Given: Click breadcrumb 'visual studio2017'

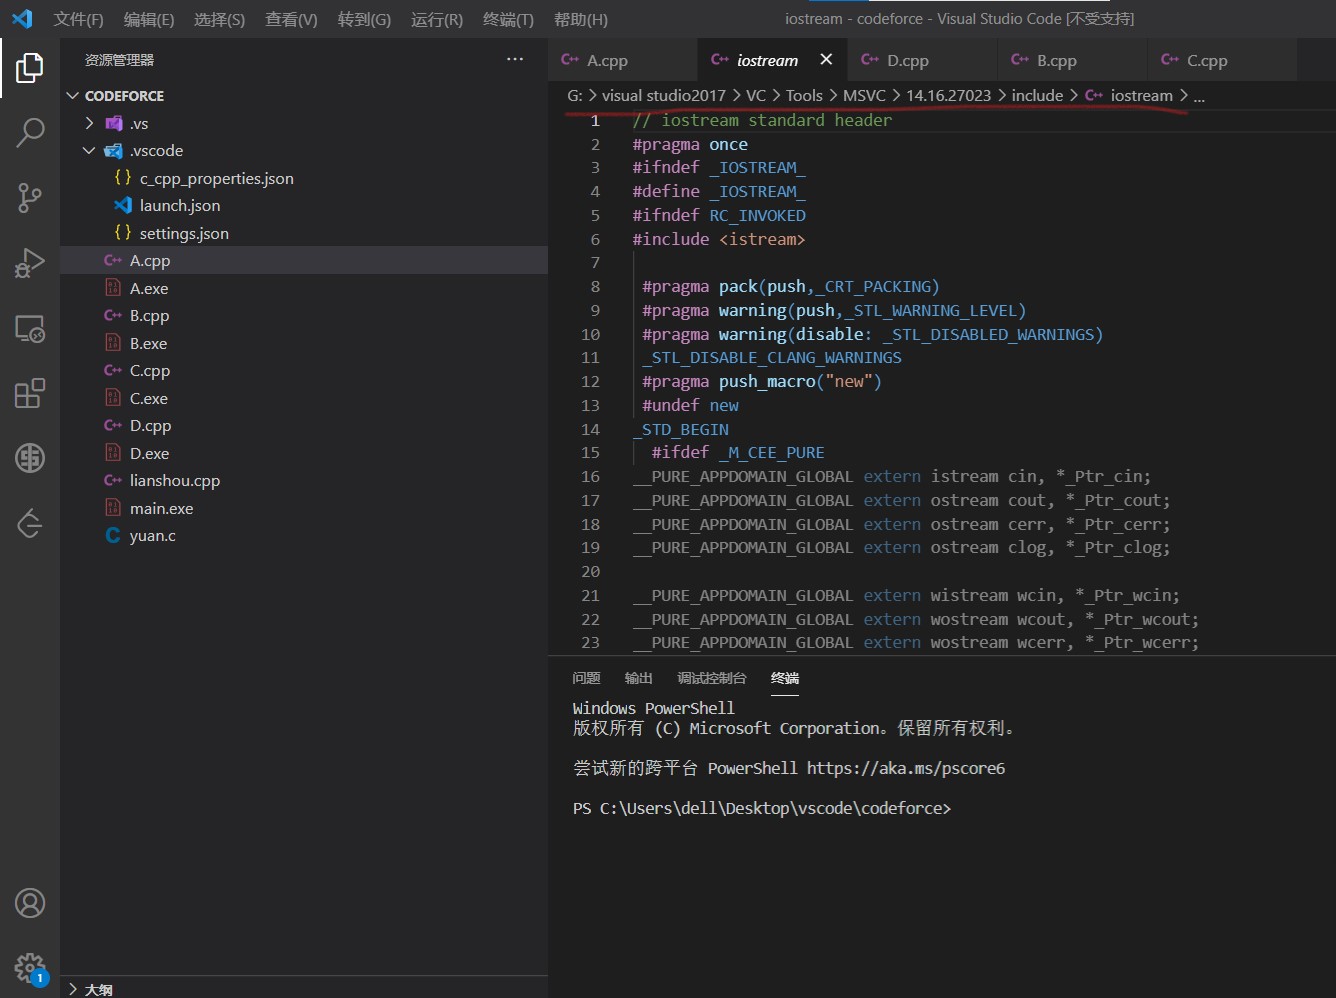Looking at the screenshot, I should [664, 95].
